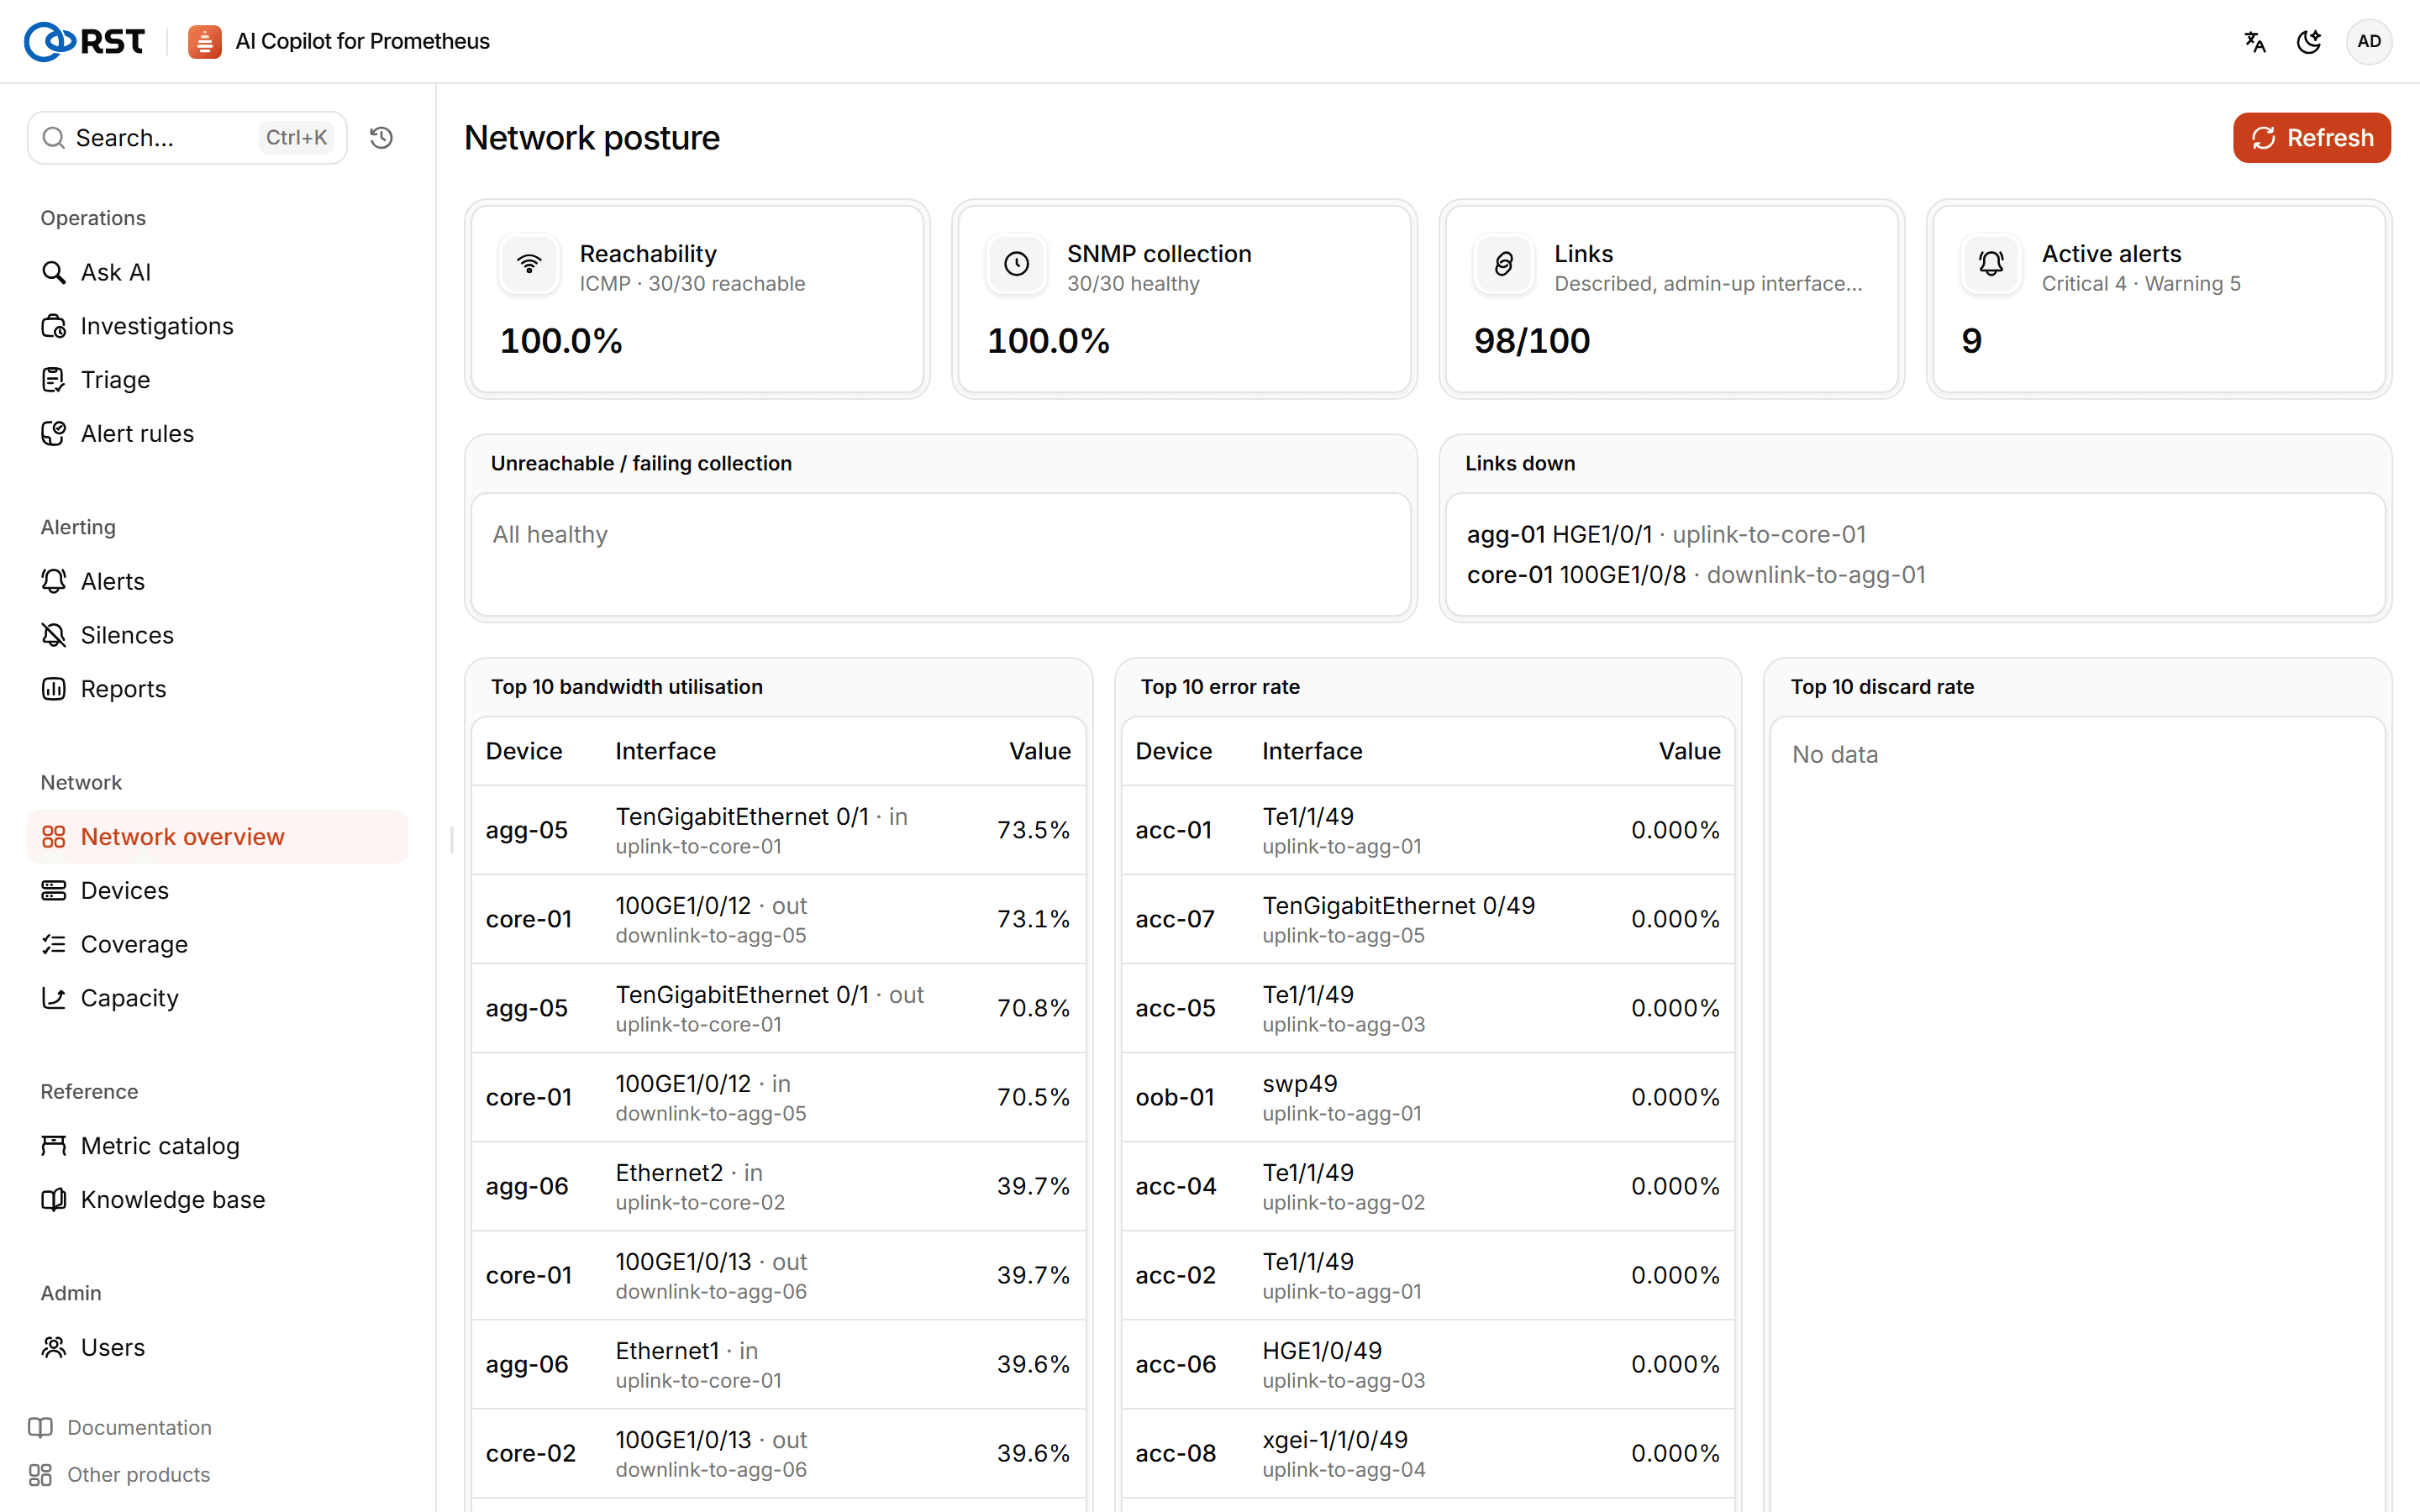
Task: Open Knowledge base
Action: (217, 1199)
